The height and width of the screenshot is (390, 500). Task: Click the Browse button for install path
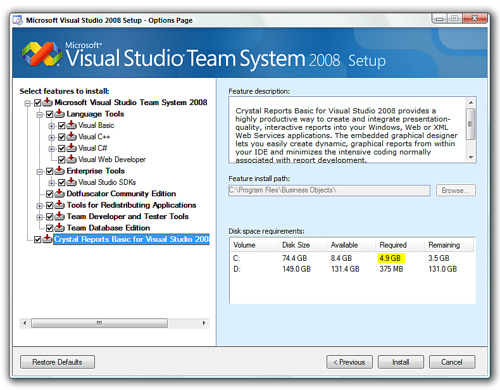tap(456, 190)
